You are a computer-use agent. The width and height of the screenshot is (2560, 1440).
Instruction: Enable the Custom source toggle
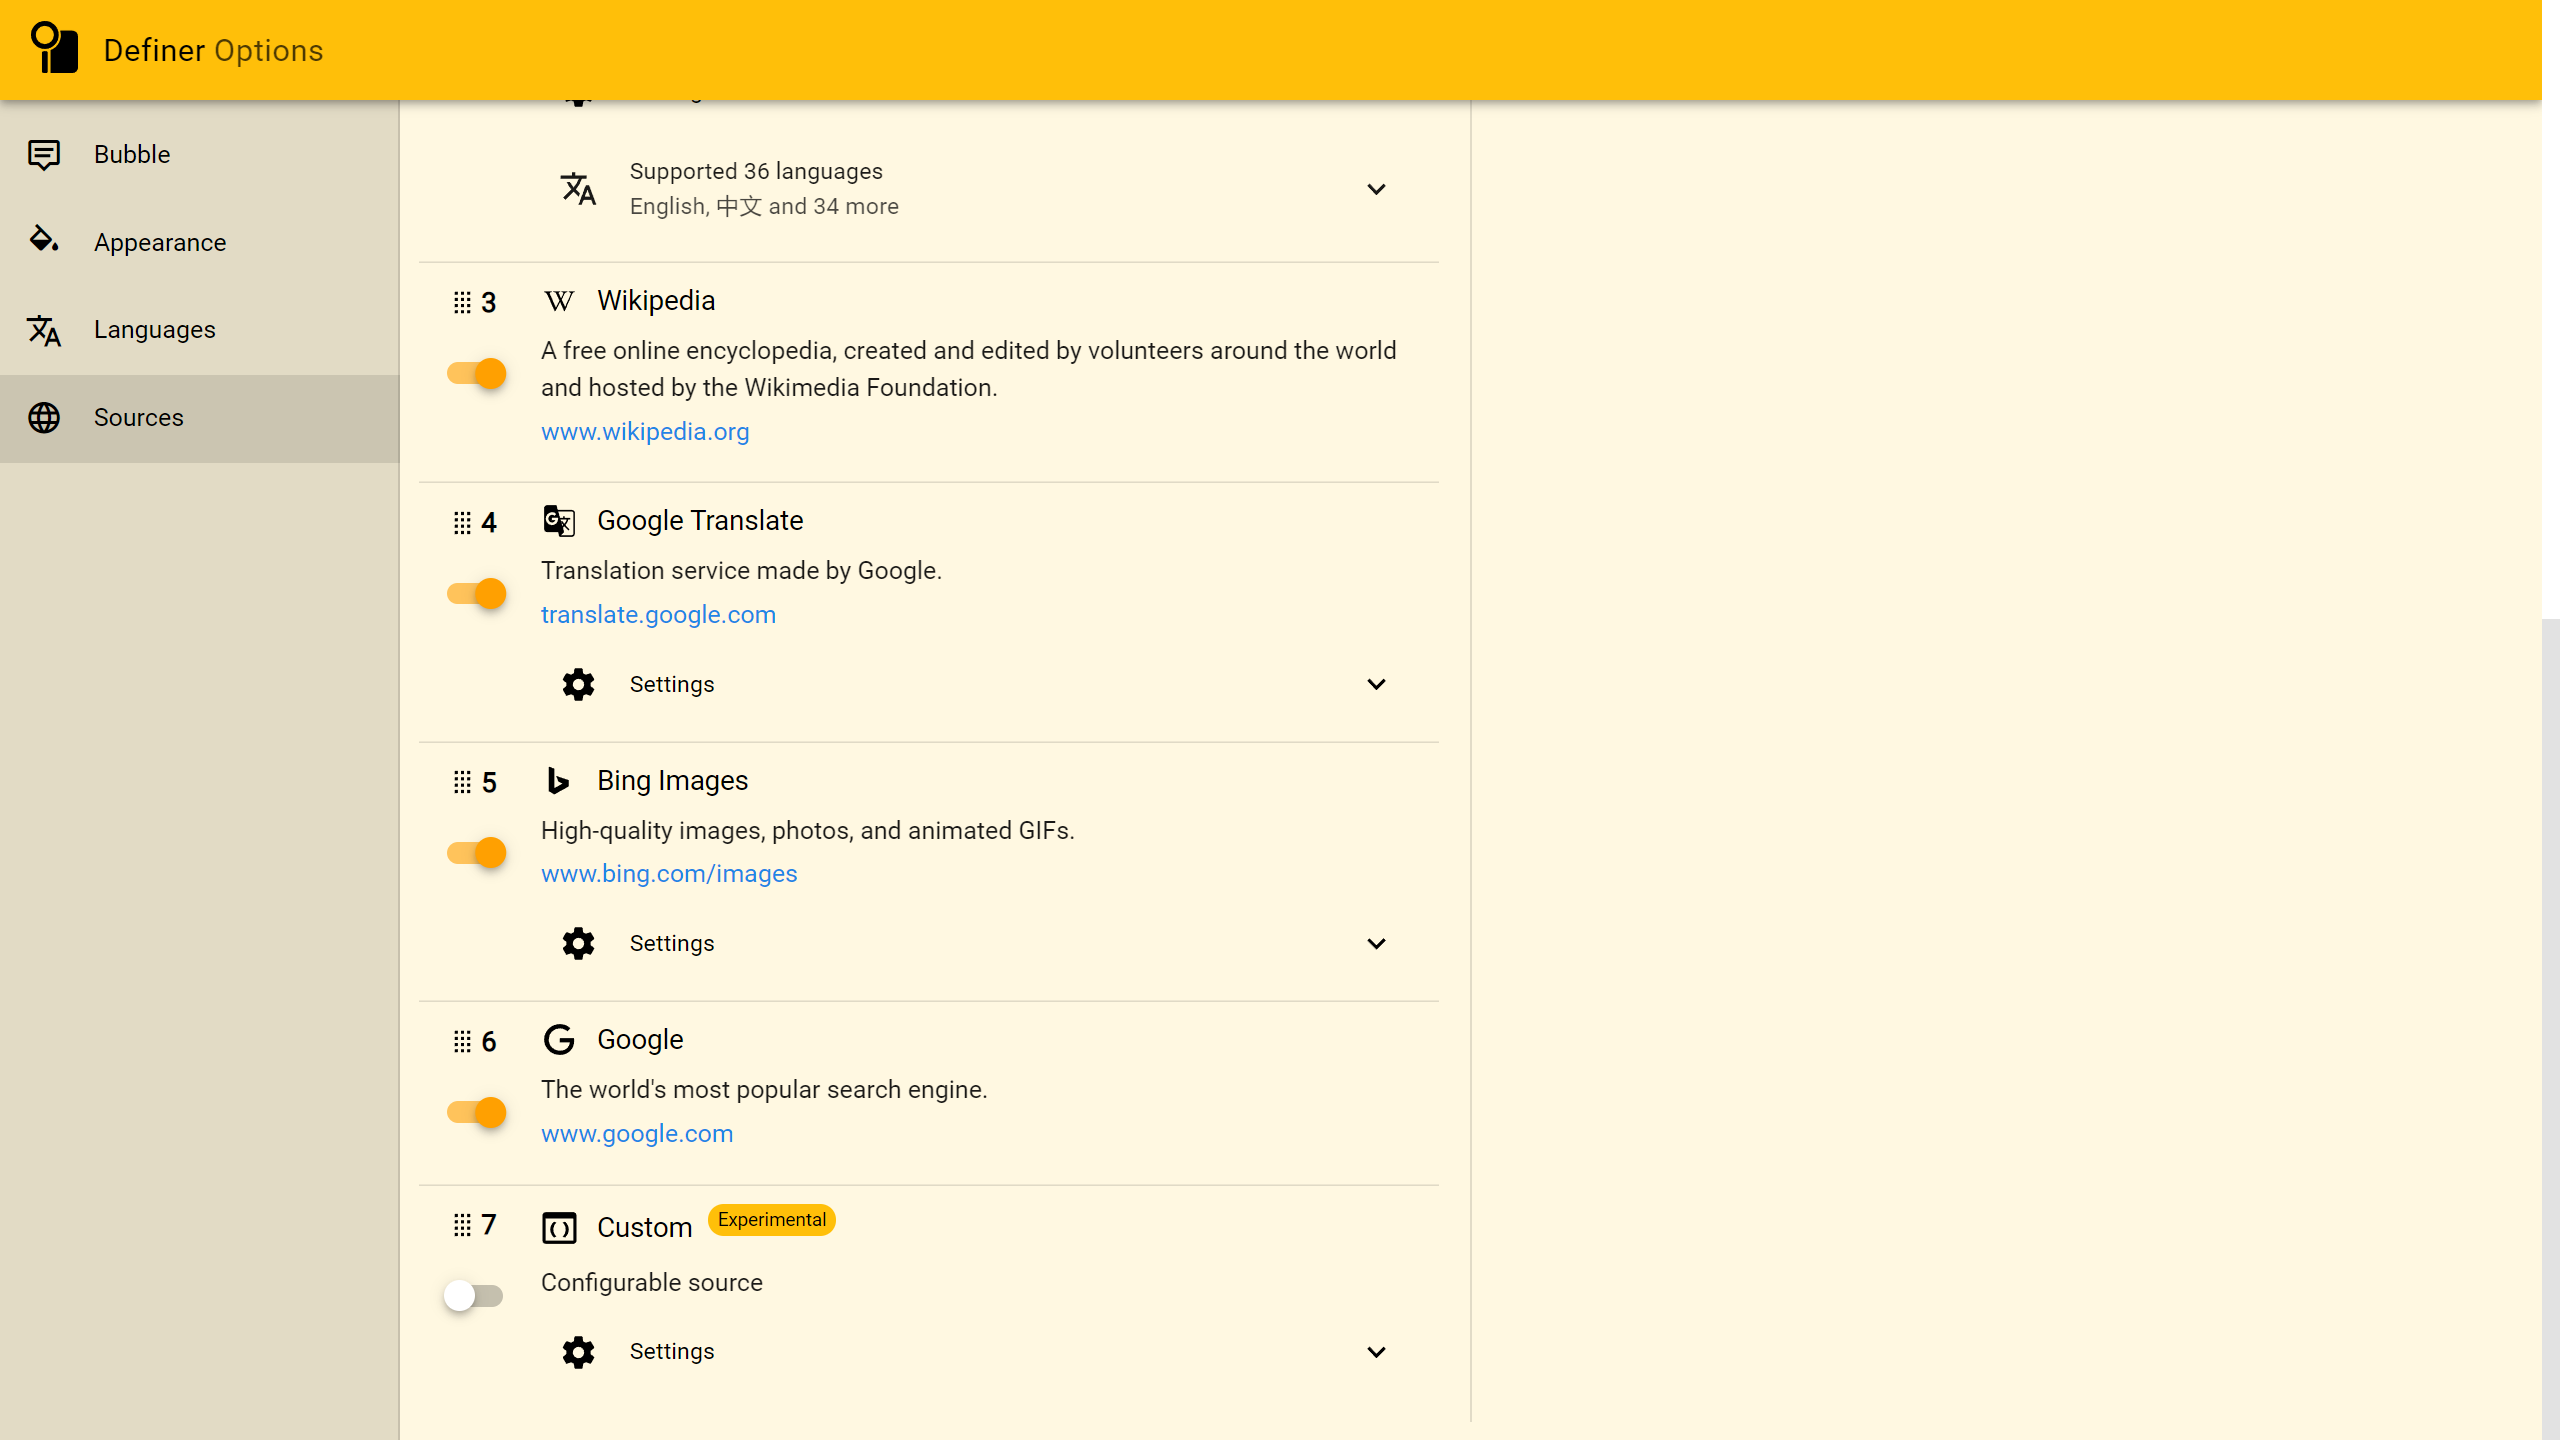[x=473, y=1296]
